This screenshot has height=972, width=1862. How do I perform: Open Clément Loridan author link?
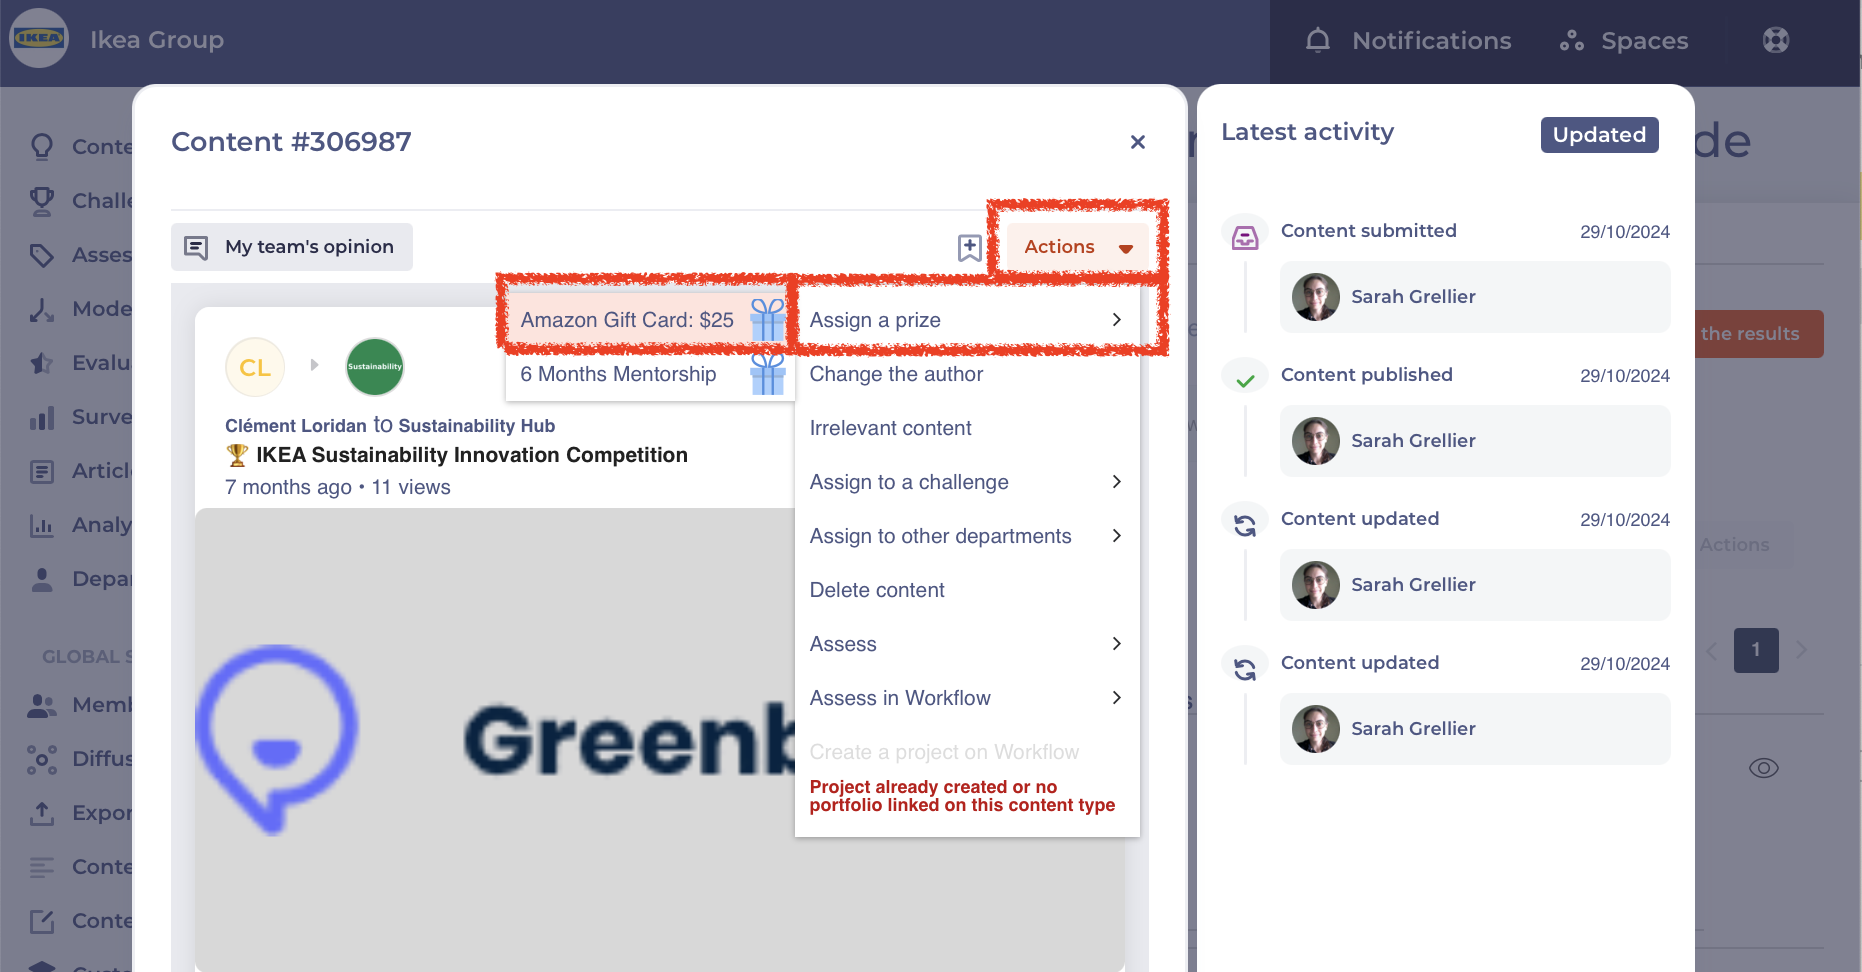point(296,426)
